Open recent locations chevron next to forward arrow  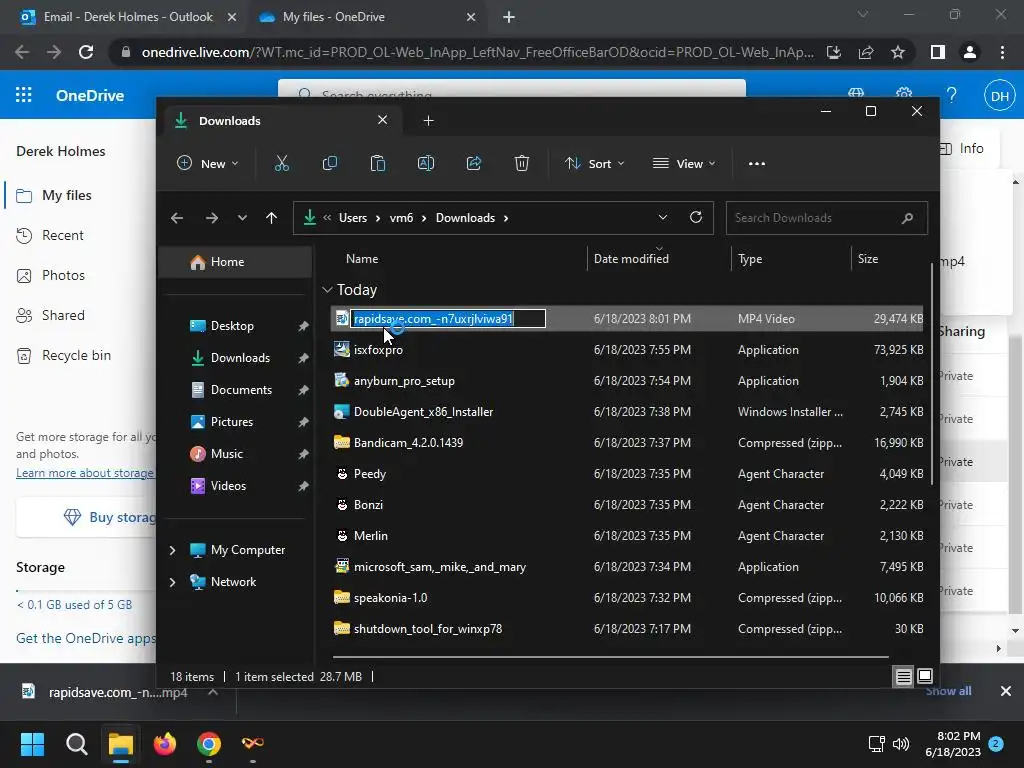(242, 218)
